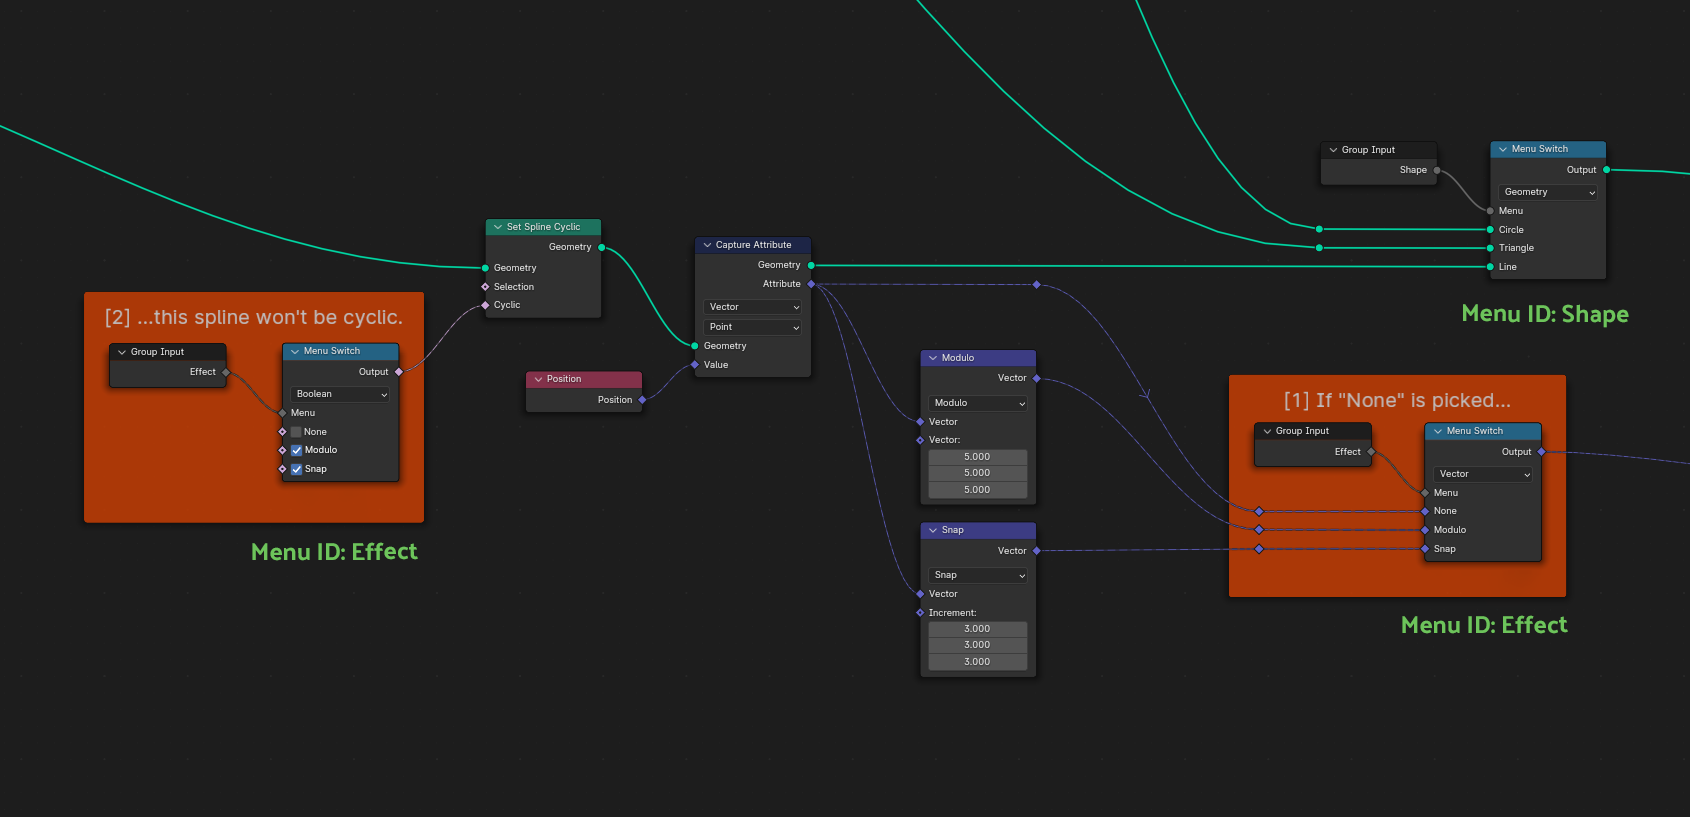Viewport: 1690px width, 817px height.
Task: Collapse the Shape Group Input node
Action: pyautogui.click(x=1333, y=150)
